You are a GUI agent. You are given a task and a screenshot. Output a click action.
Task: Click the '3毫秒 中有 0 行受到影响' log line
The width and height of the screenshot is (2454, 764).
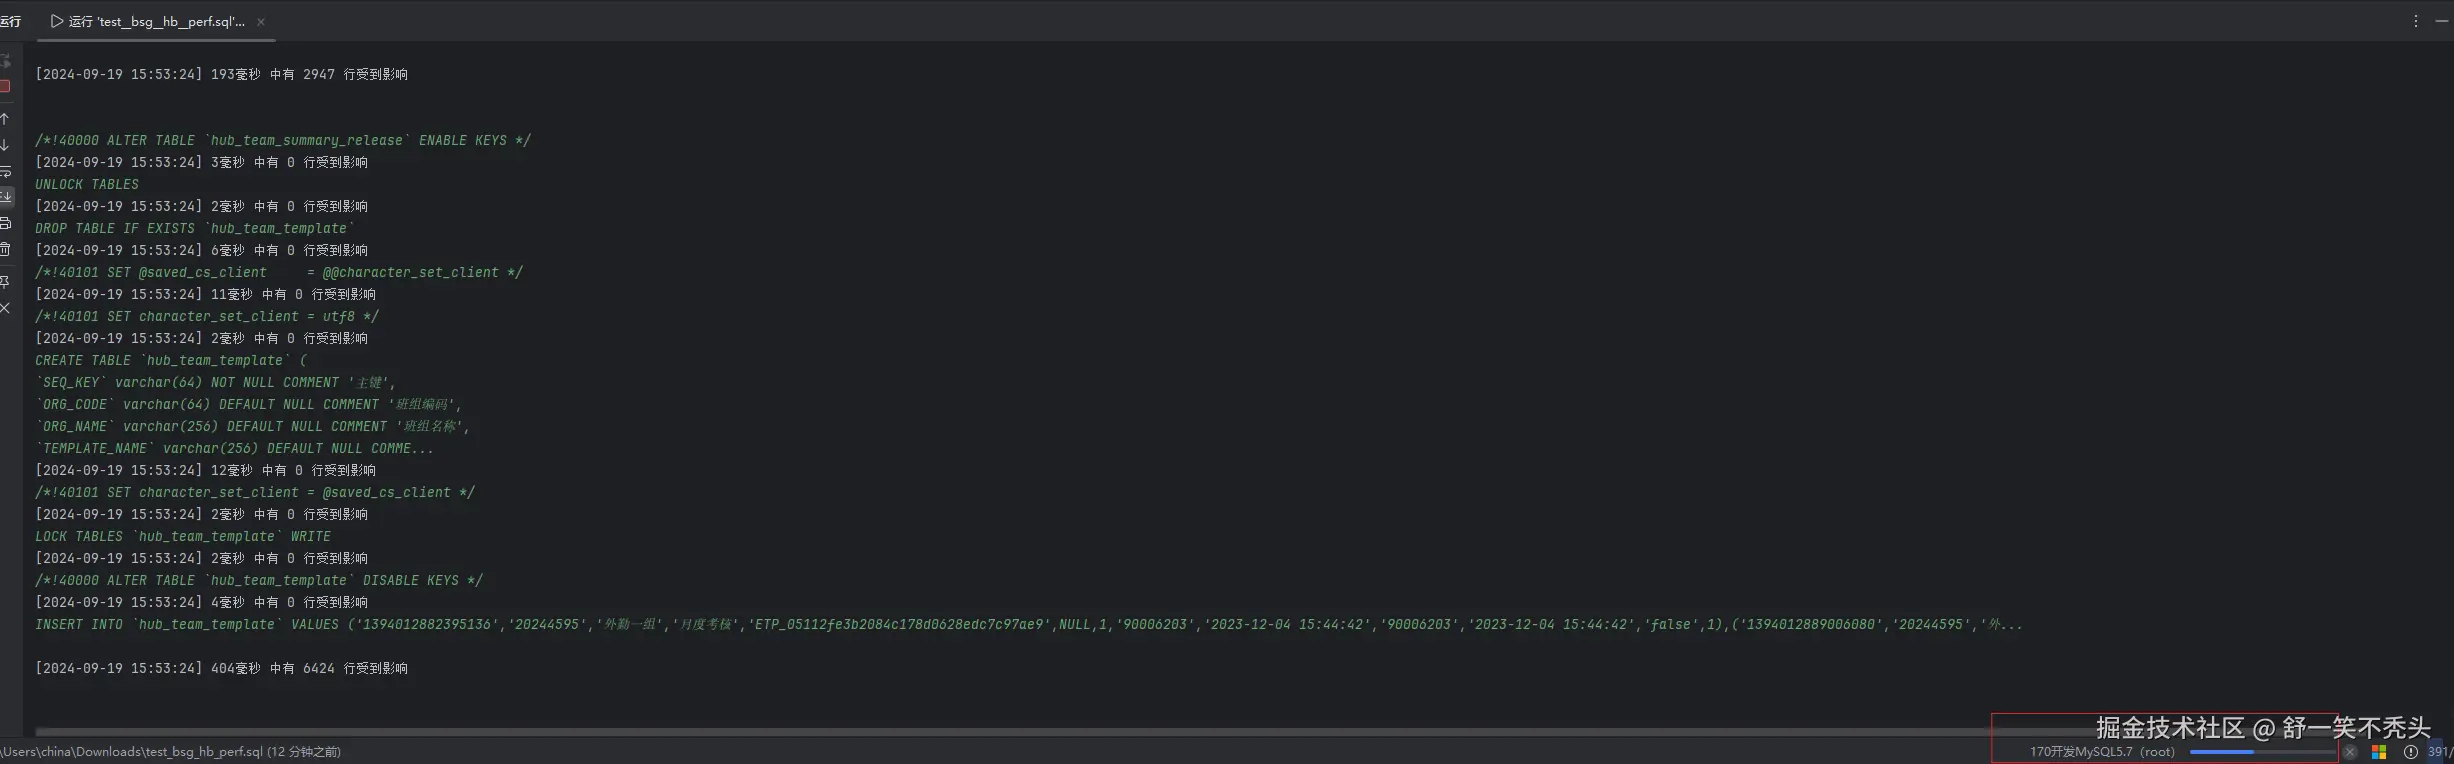(201, 162)
